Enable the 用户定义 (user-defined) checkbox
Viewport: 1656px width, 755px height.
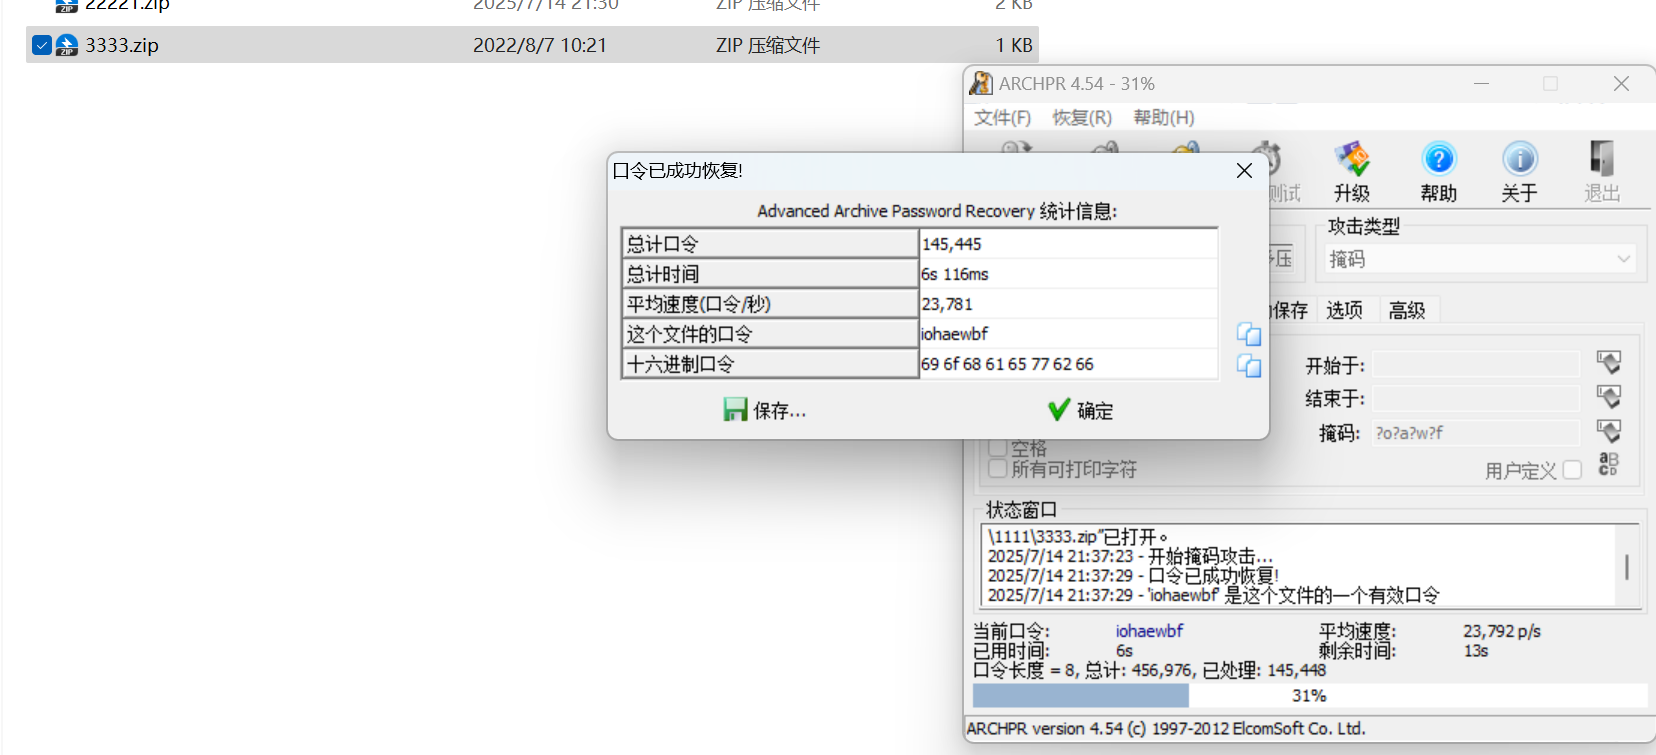(1572, 470)
